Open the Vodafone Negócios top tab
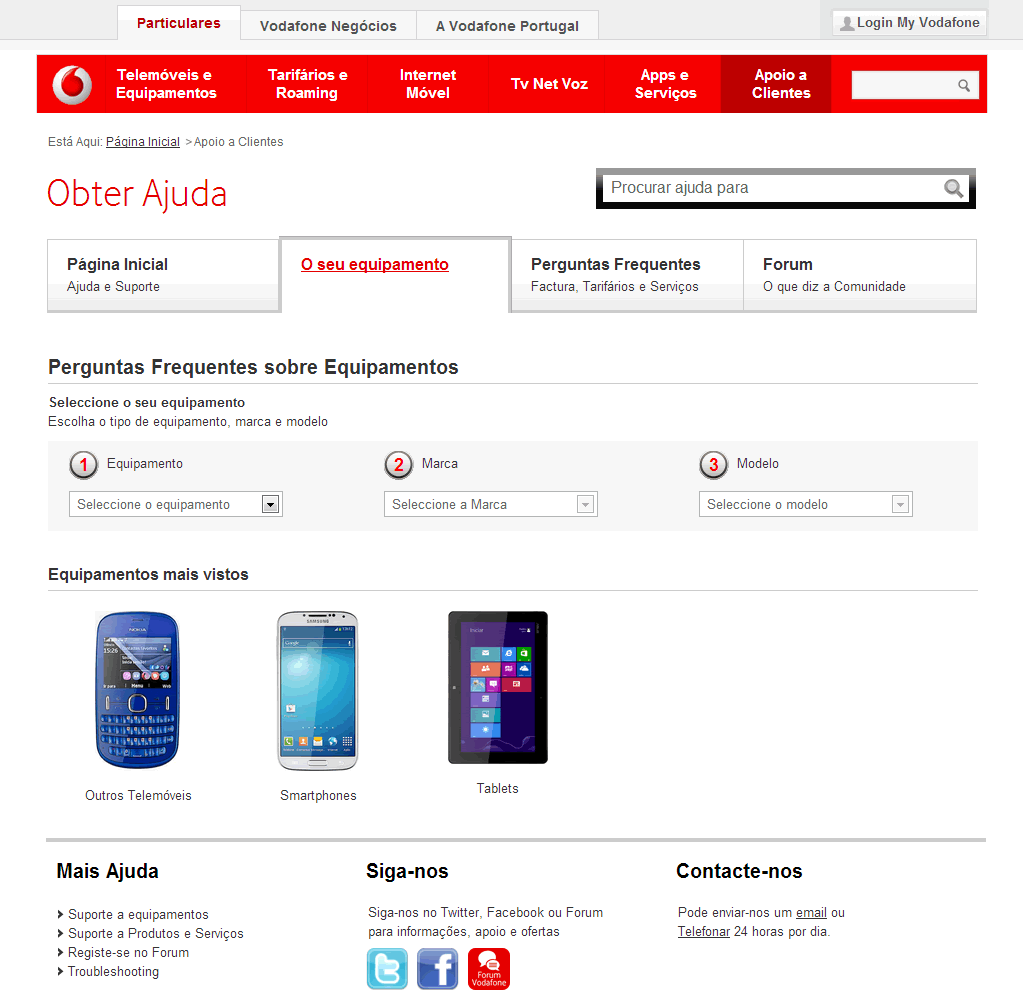The image size is (1023, 1000). click(328, 26)
